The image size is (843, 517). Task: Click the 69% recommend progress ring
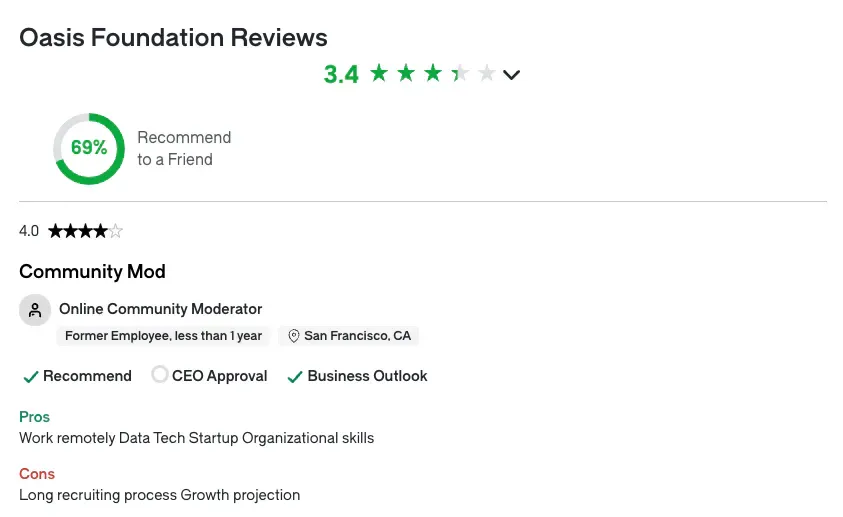coord(89,148)
